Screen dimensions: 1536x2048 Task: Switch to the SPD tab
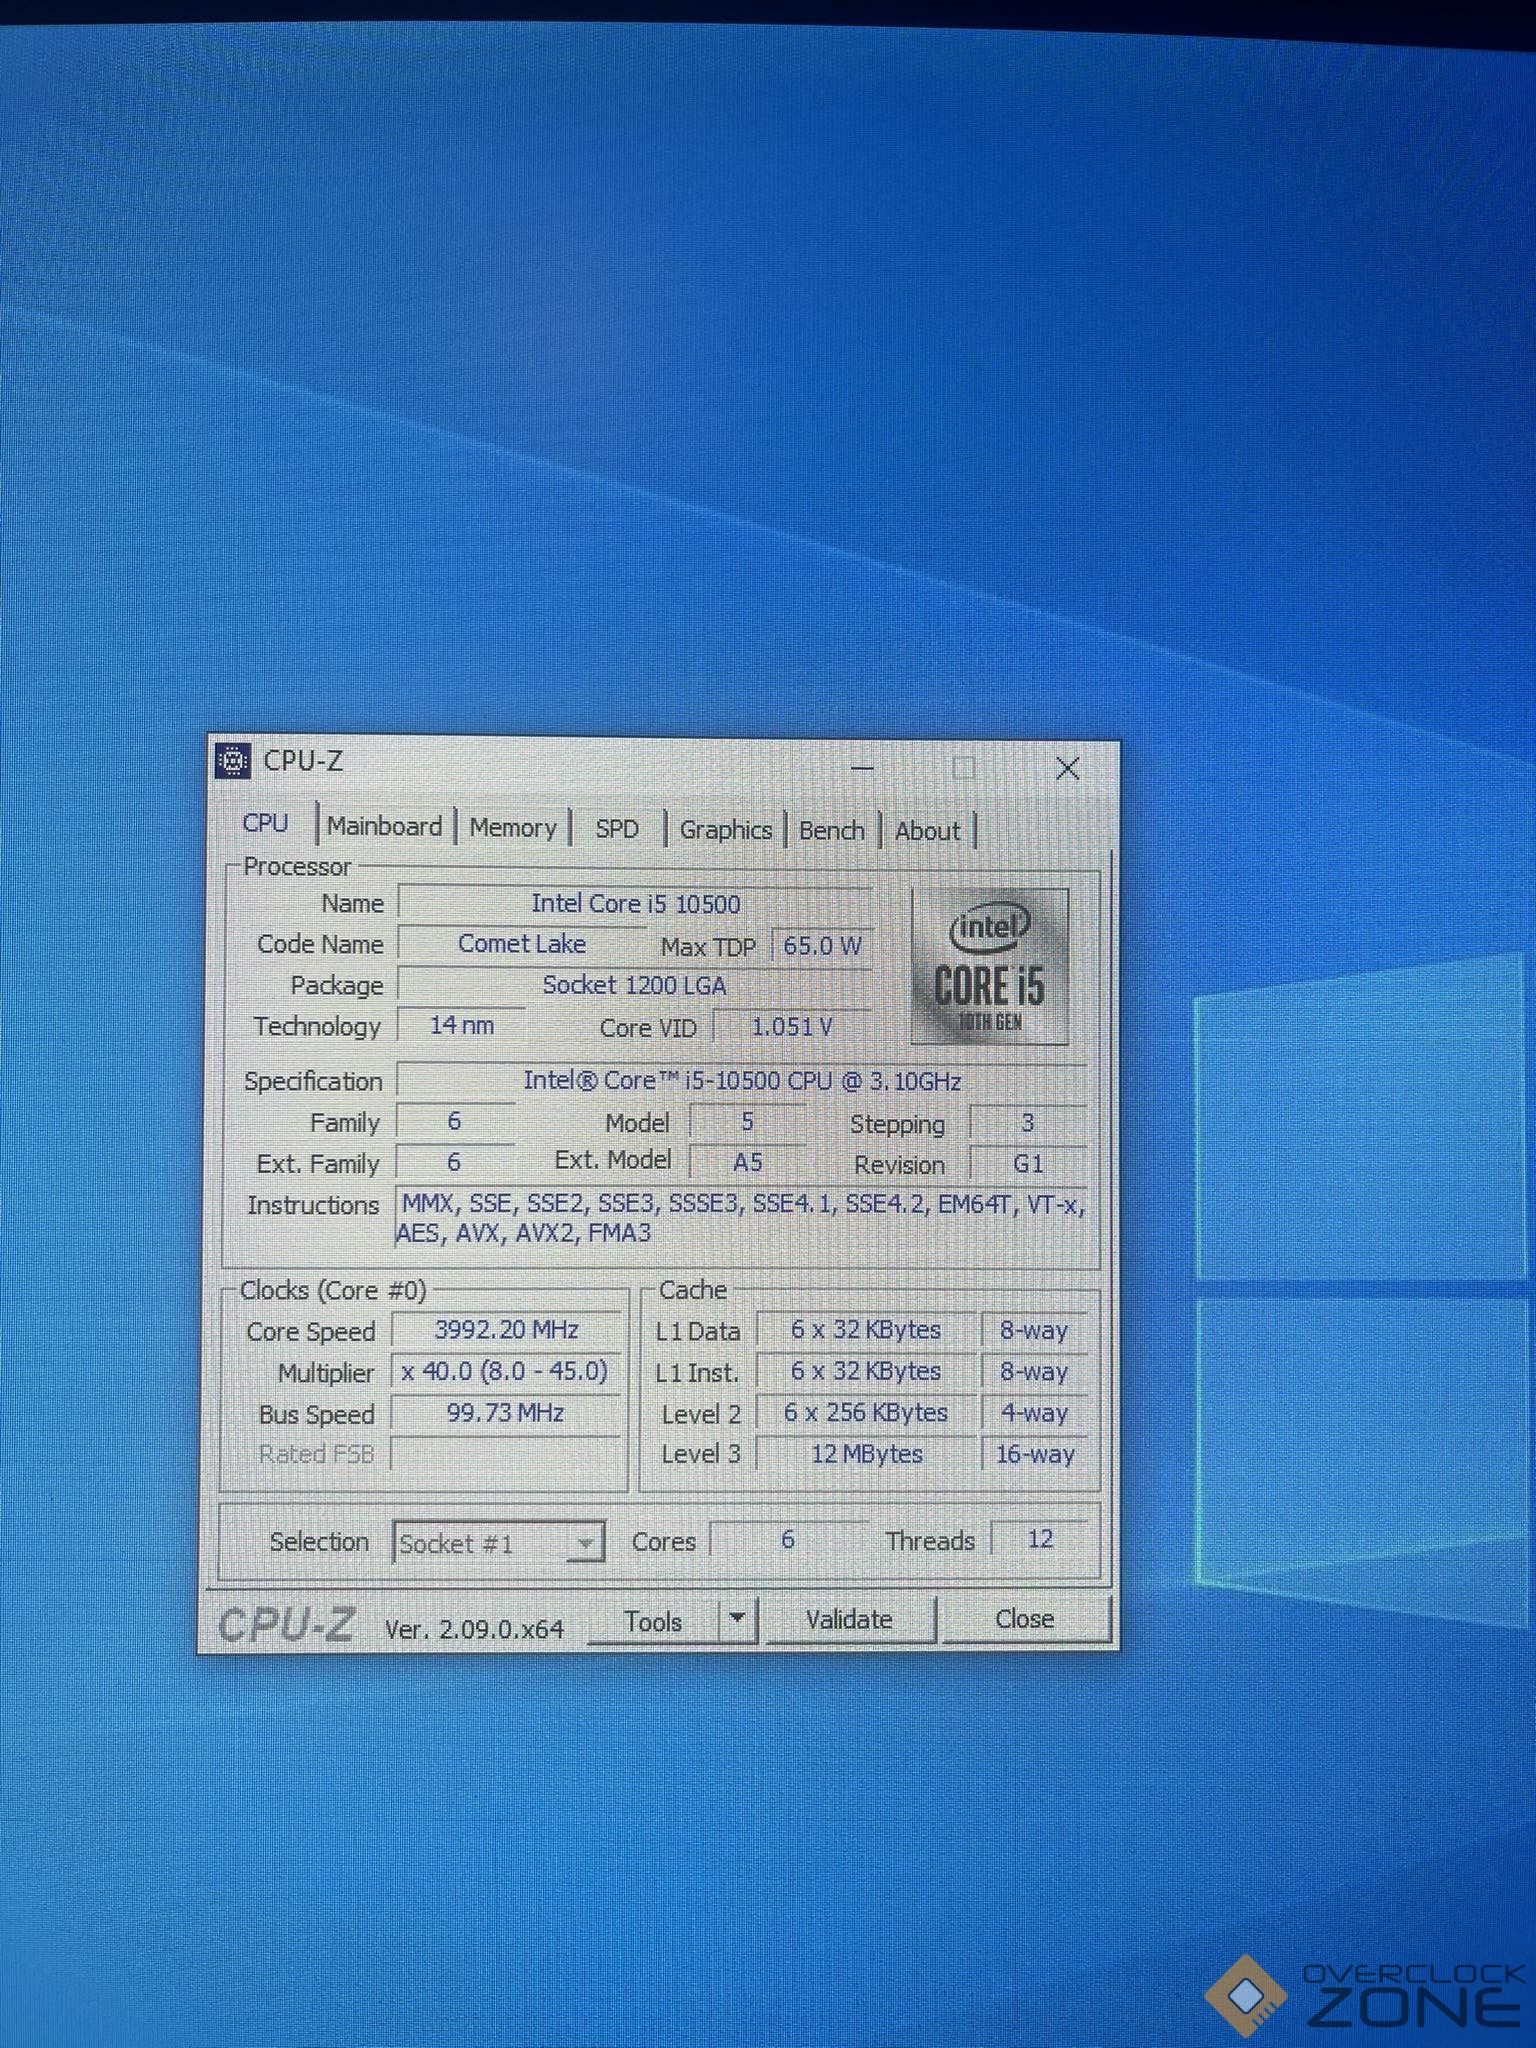click(617, 829)
